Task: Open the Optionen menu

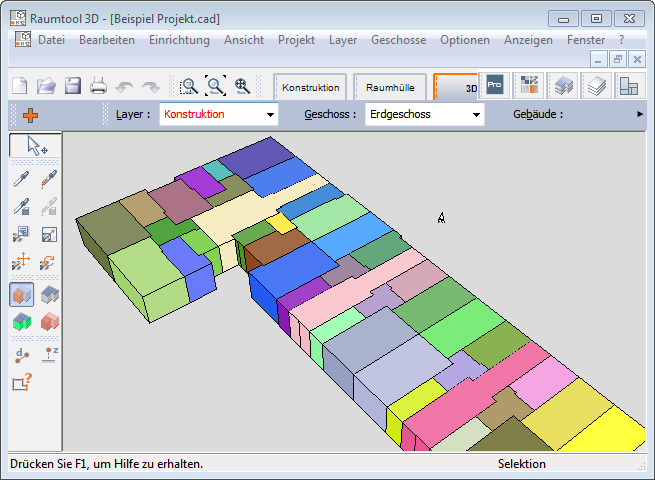Action: (465, 40)
